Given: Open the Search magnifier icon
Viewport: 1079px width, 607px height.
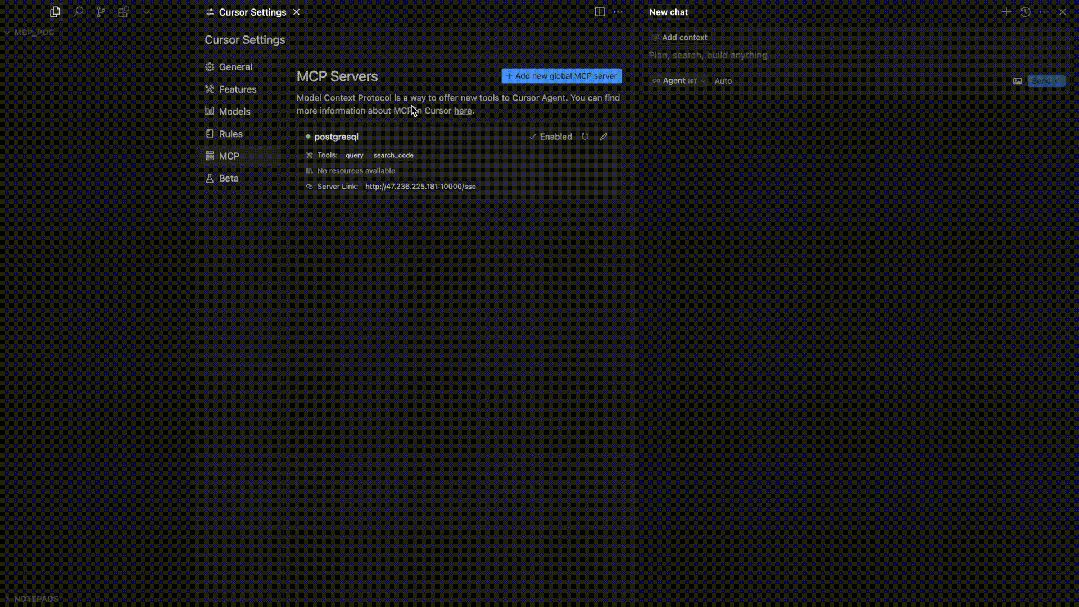Looking at the screenshot, I should (x=78, y=12).
